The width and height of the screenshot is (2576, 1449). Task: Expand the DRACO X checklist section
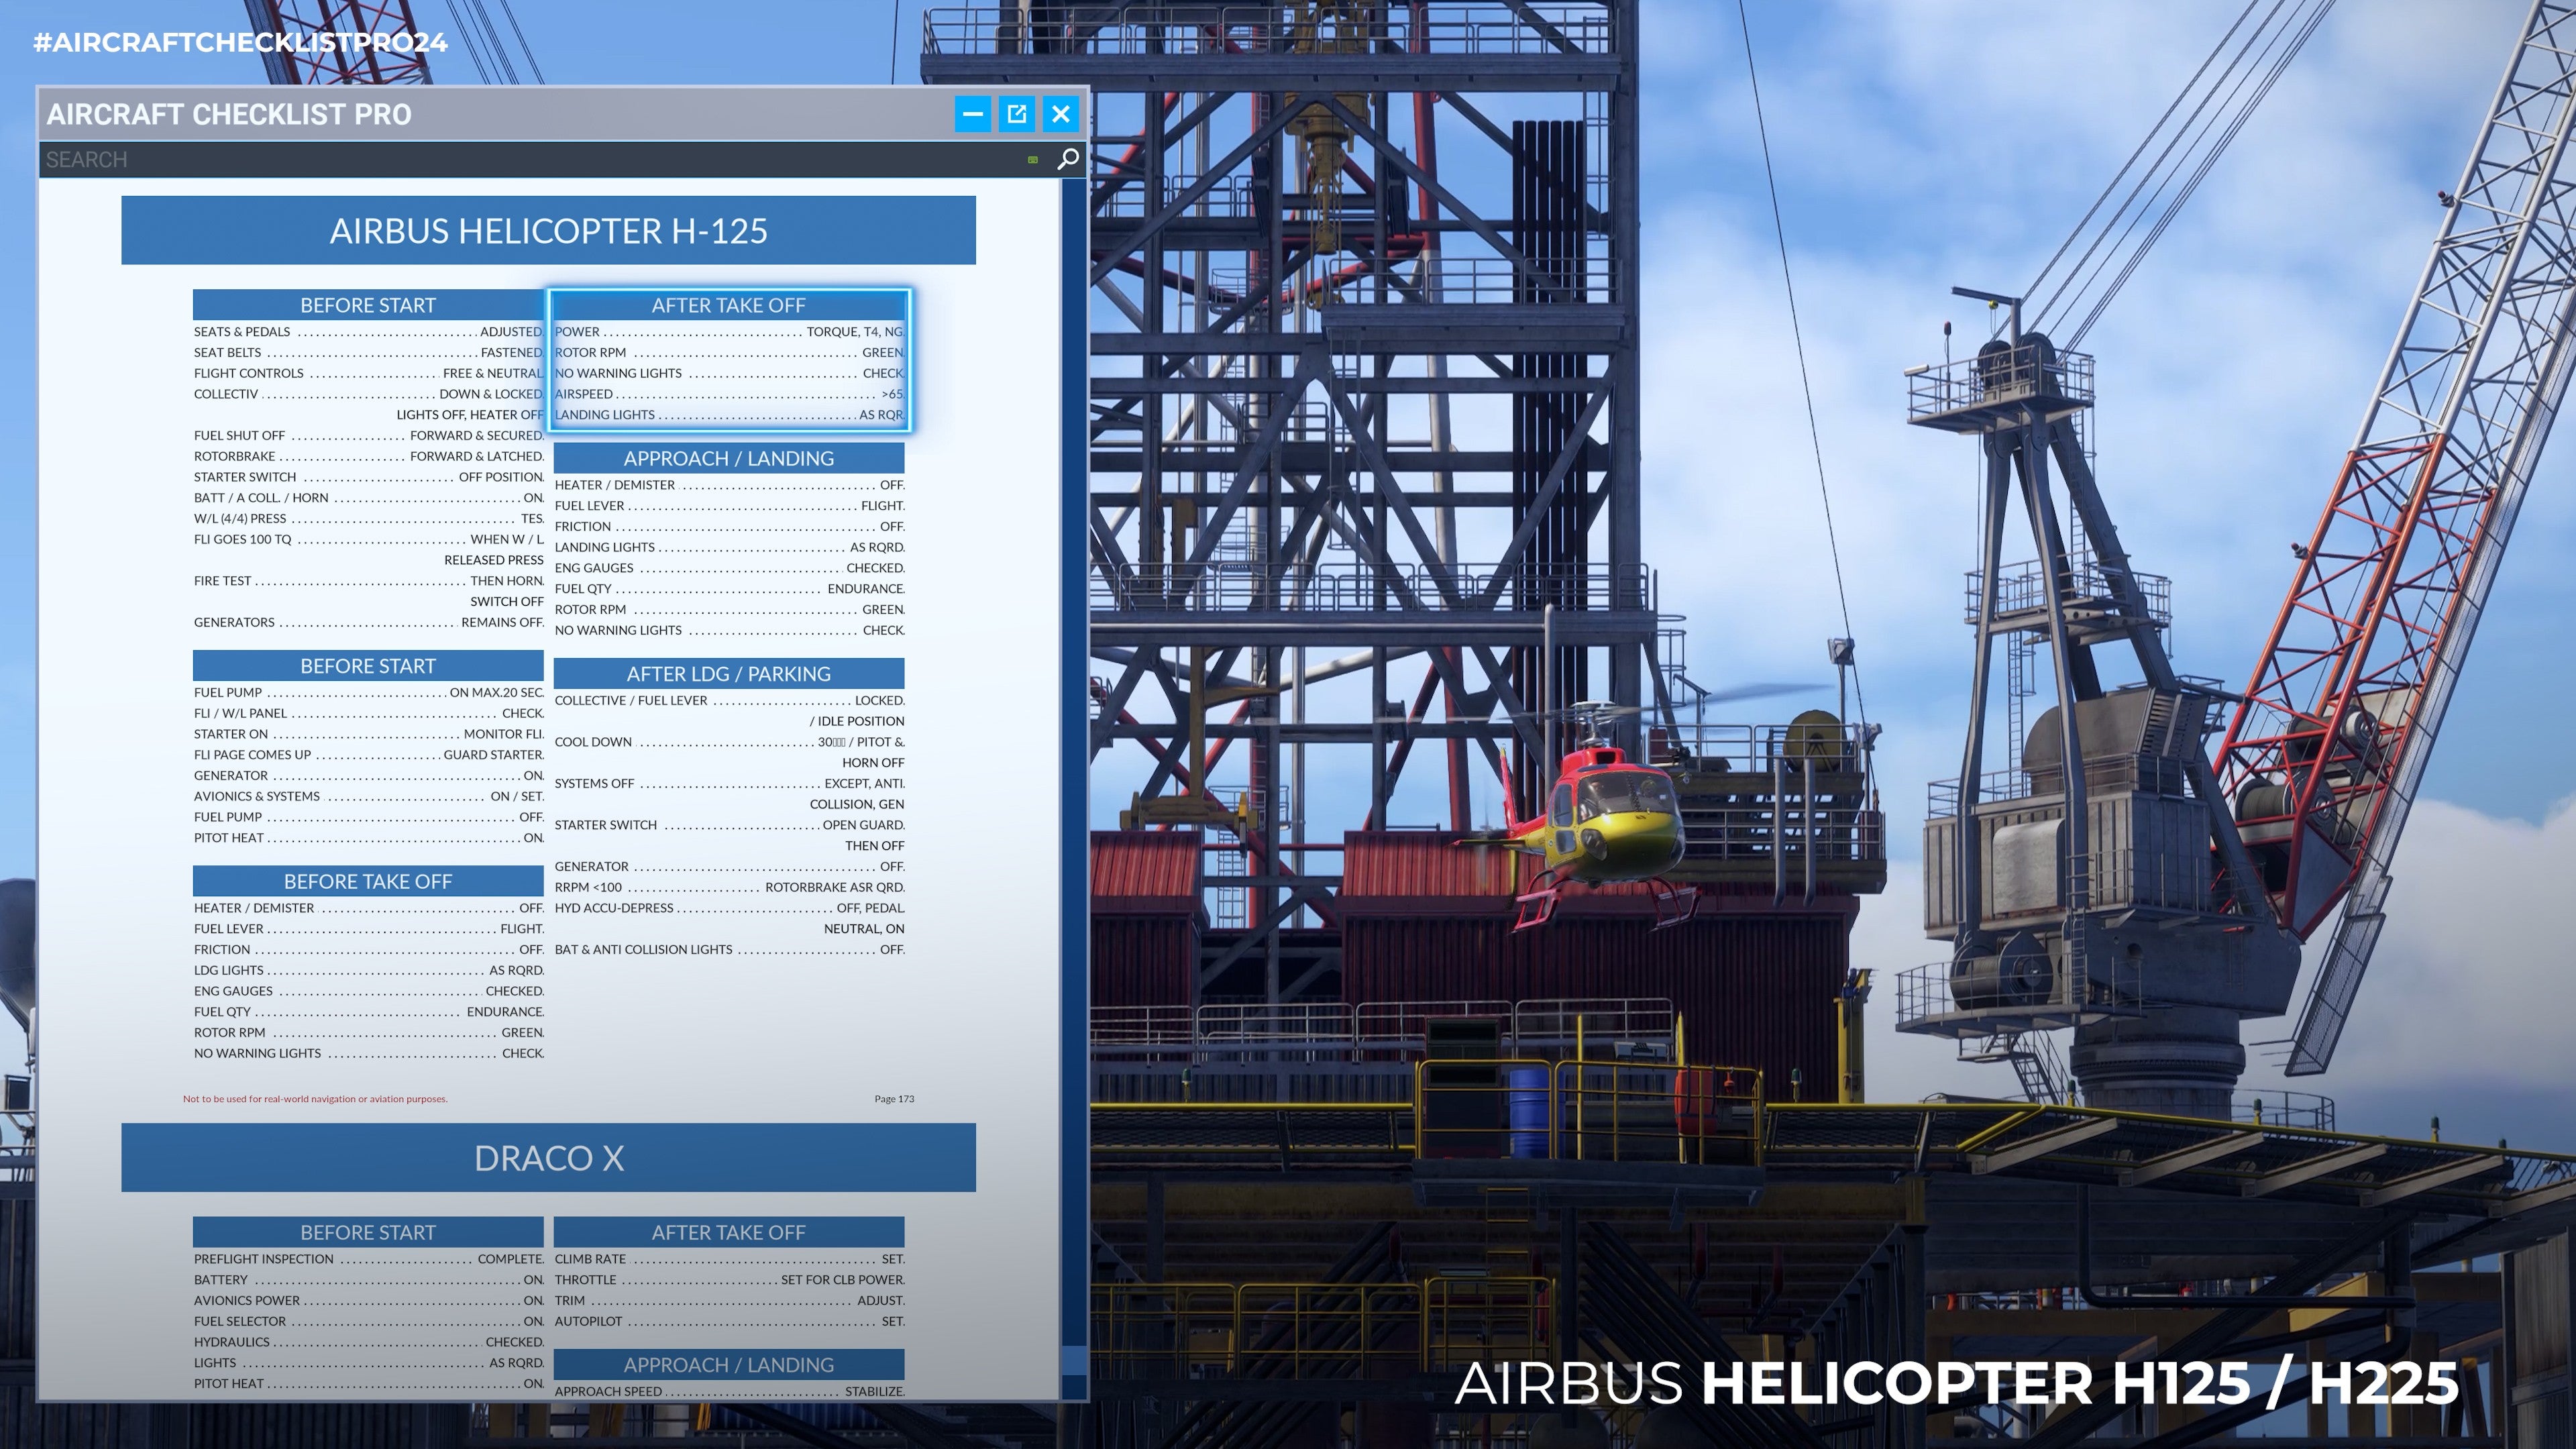(x=549, y=1157)
